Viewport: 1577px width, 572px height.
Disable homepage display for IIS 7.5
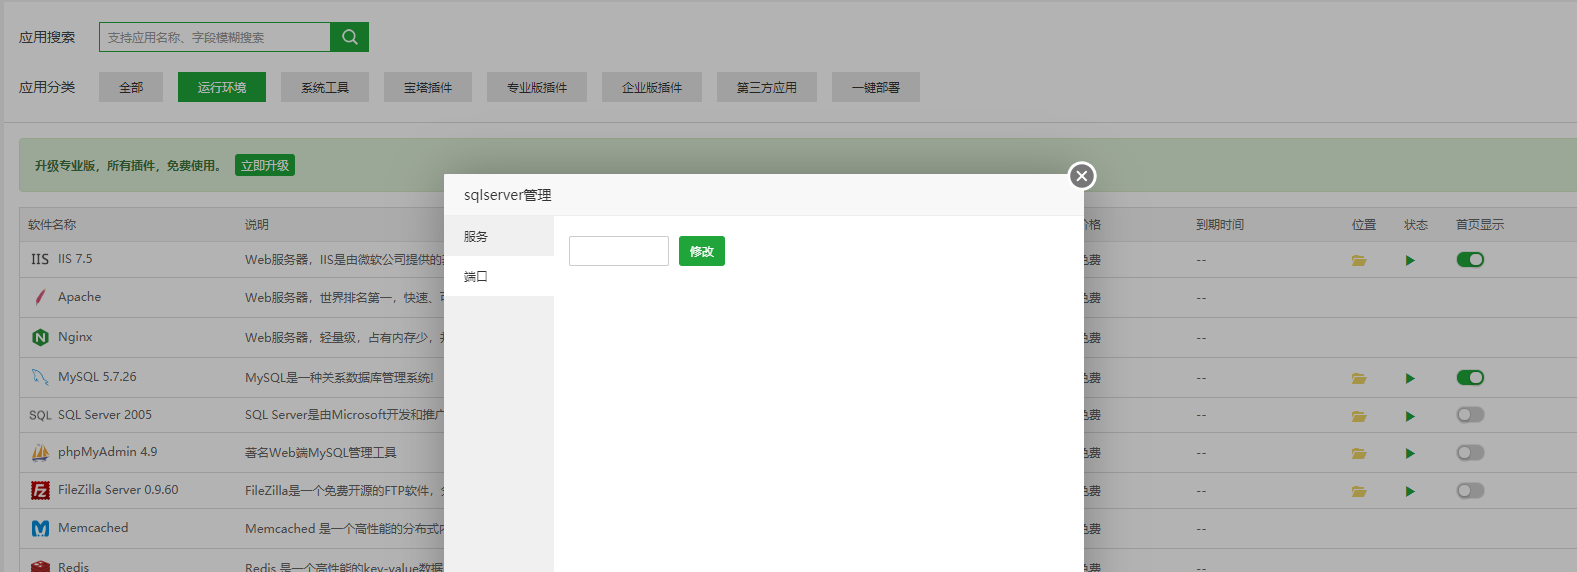pos(1470,259)
